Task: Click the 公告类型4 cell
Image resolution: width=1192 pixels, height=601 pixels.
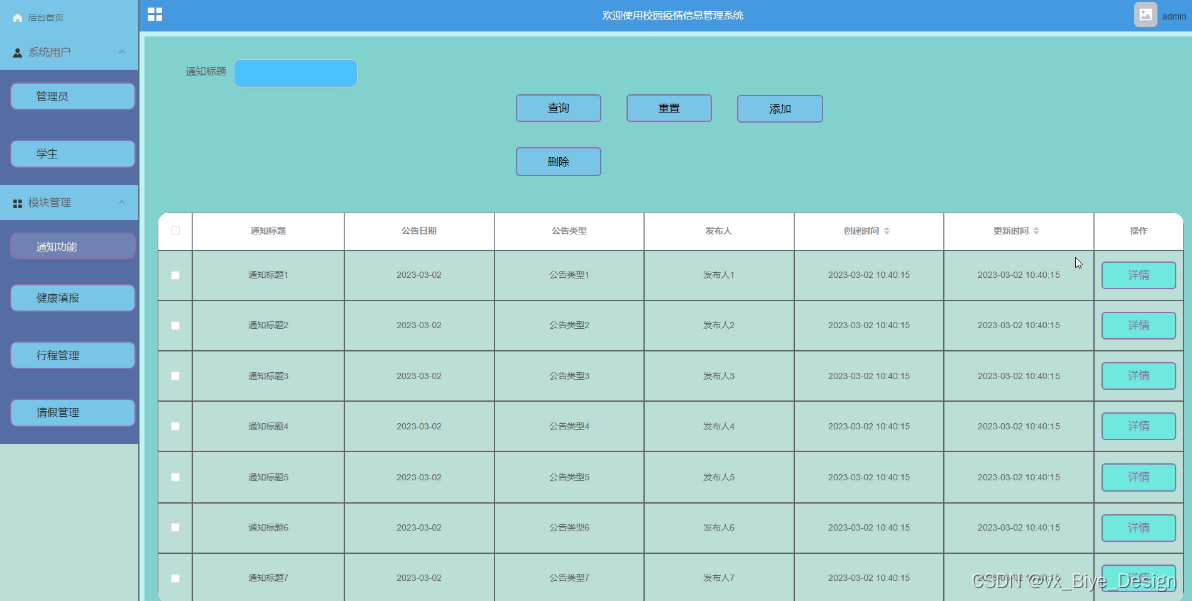Action: point(569,426)
